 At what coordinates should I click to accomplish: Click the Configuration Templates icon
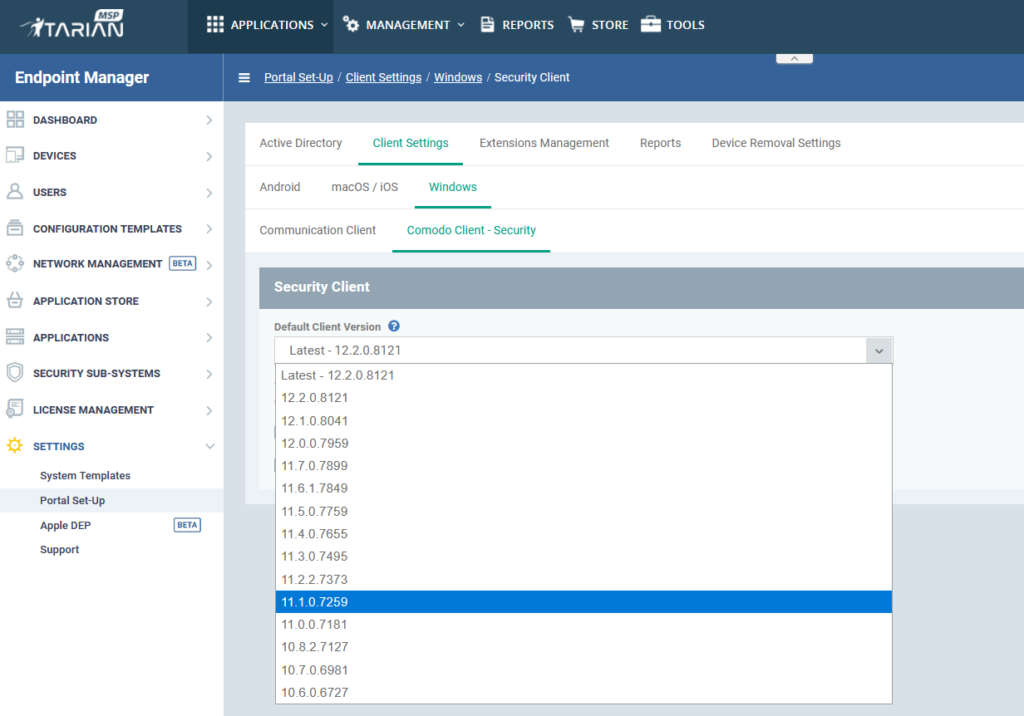(15, 228)
